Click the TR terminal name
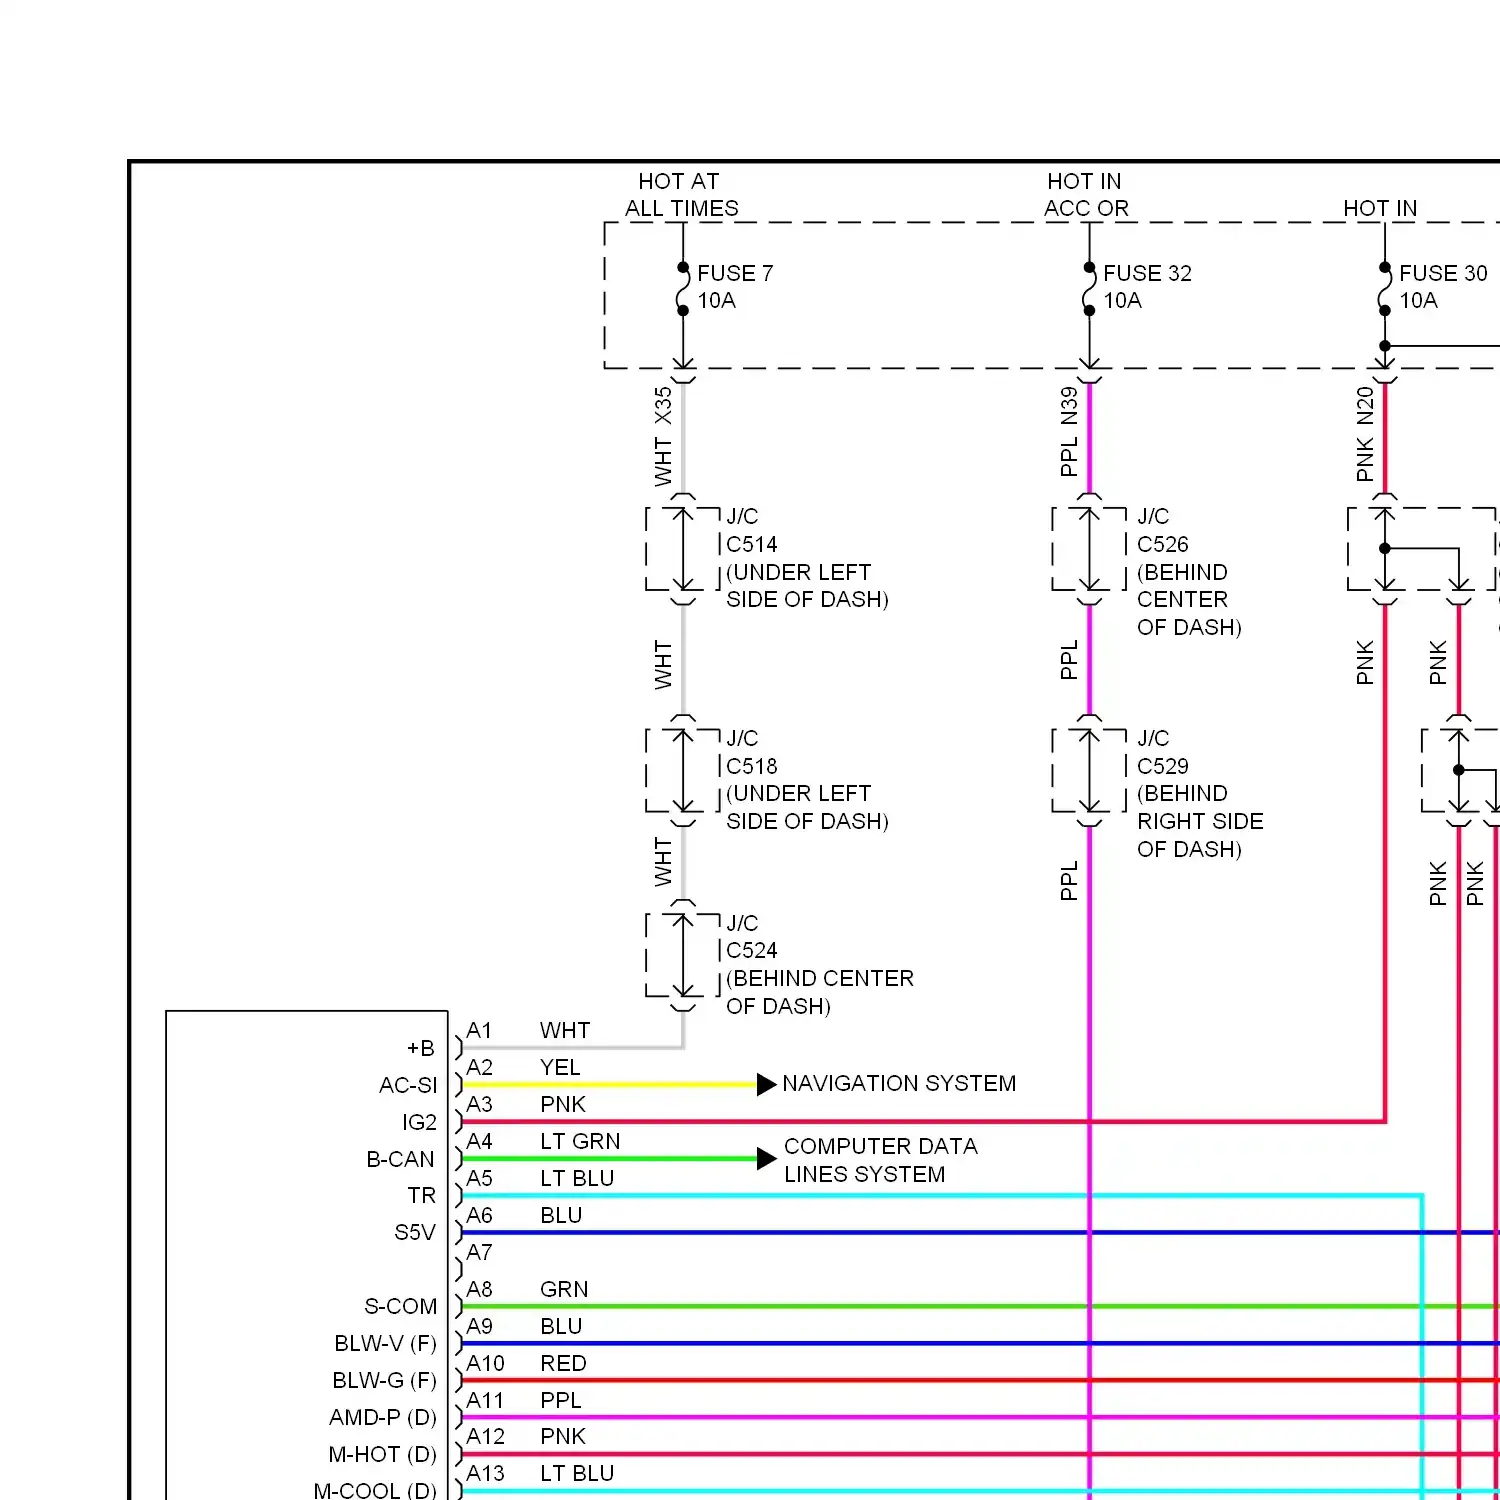This screenshot has width=1500, height=1500. (422, 1196)
